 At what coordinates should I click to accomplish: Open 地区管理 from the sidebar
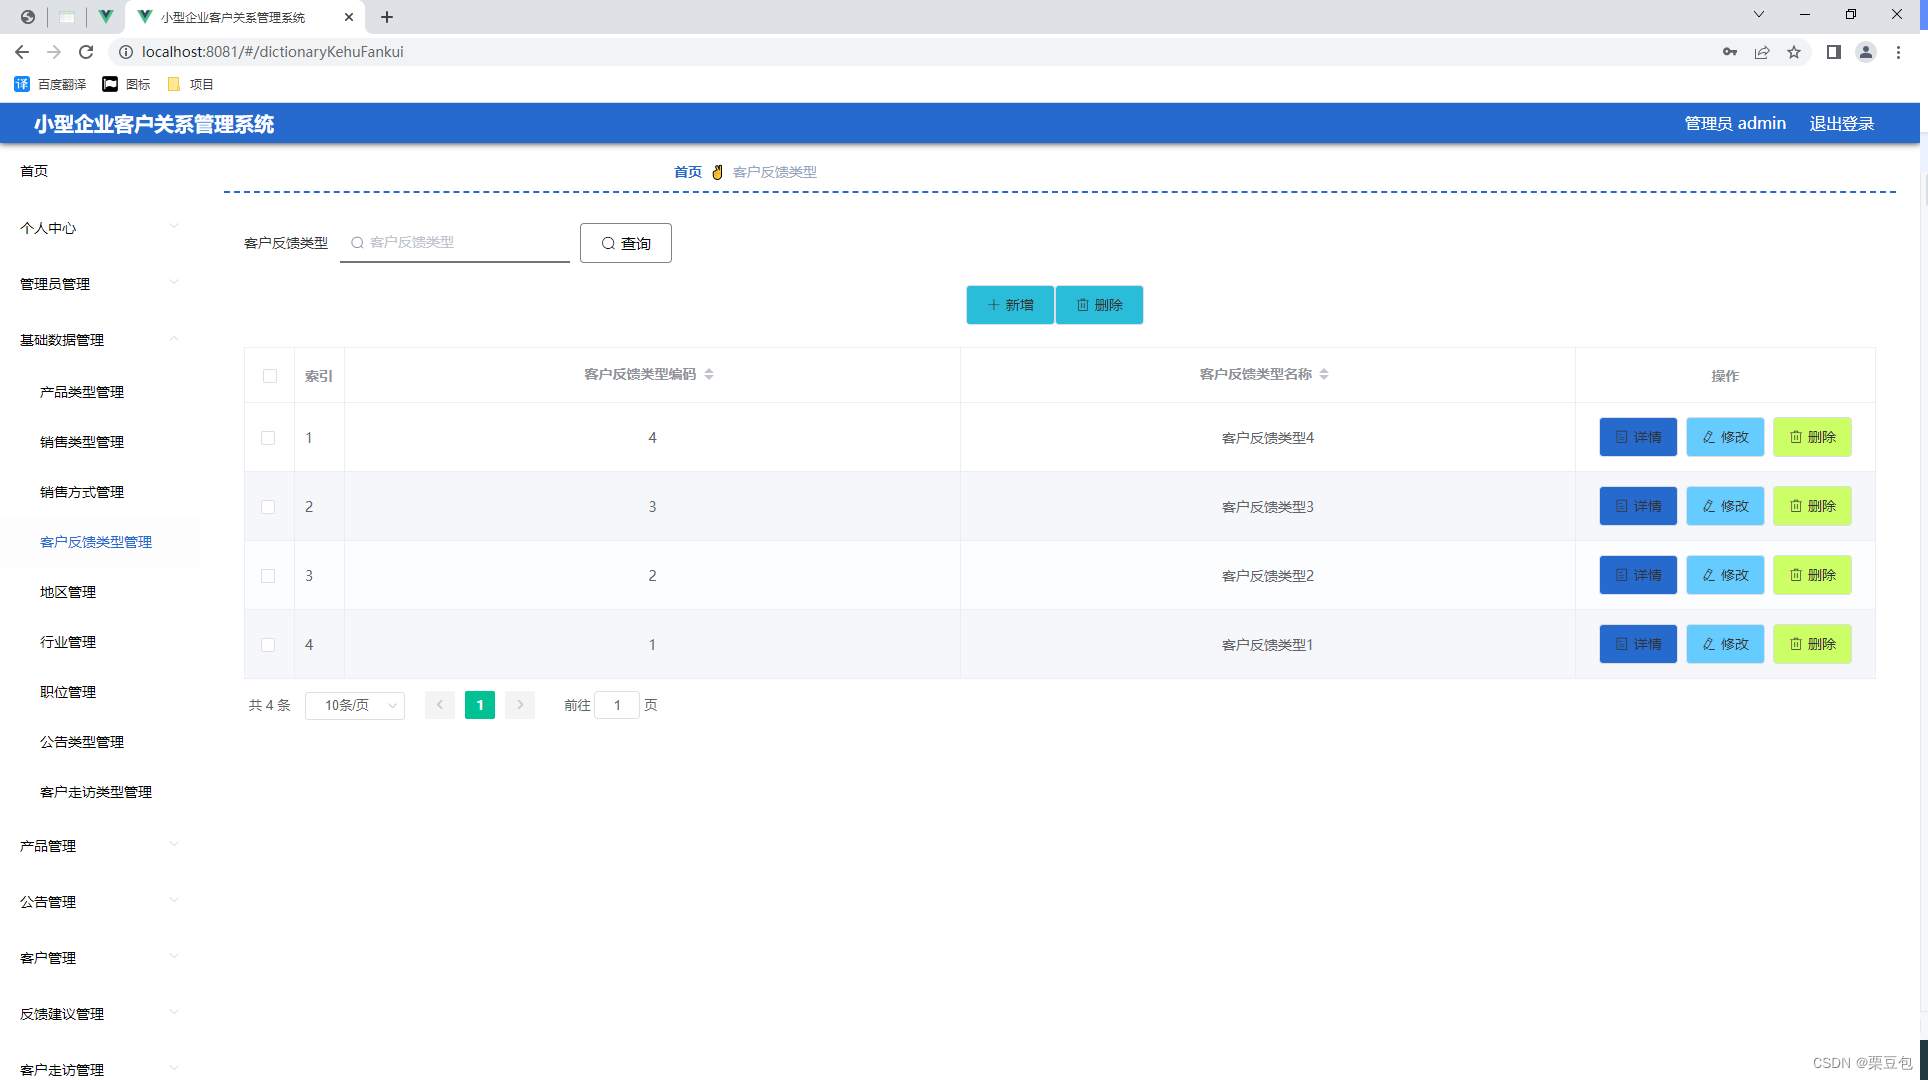tap(66, 591)
